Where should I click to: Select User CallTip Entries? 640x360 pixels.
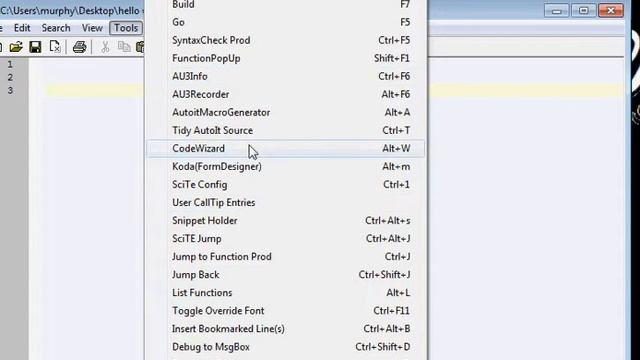coord(285,202)
